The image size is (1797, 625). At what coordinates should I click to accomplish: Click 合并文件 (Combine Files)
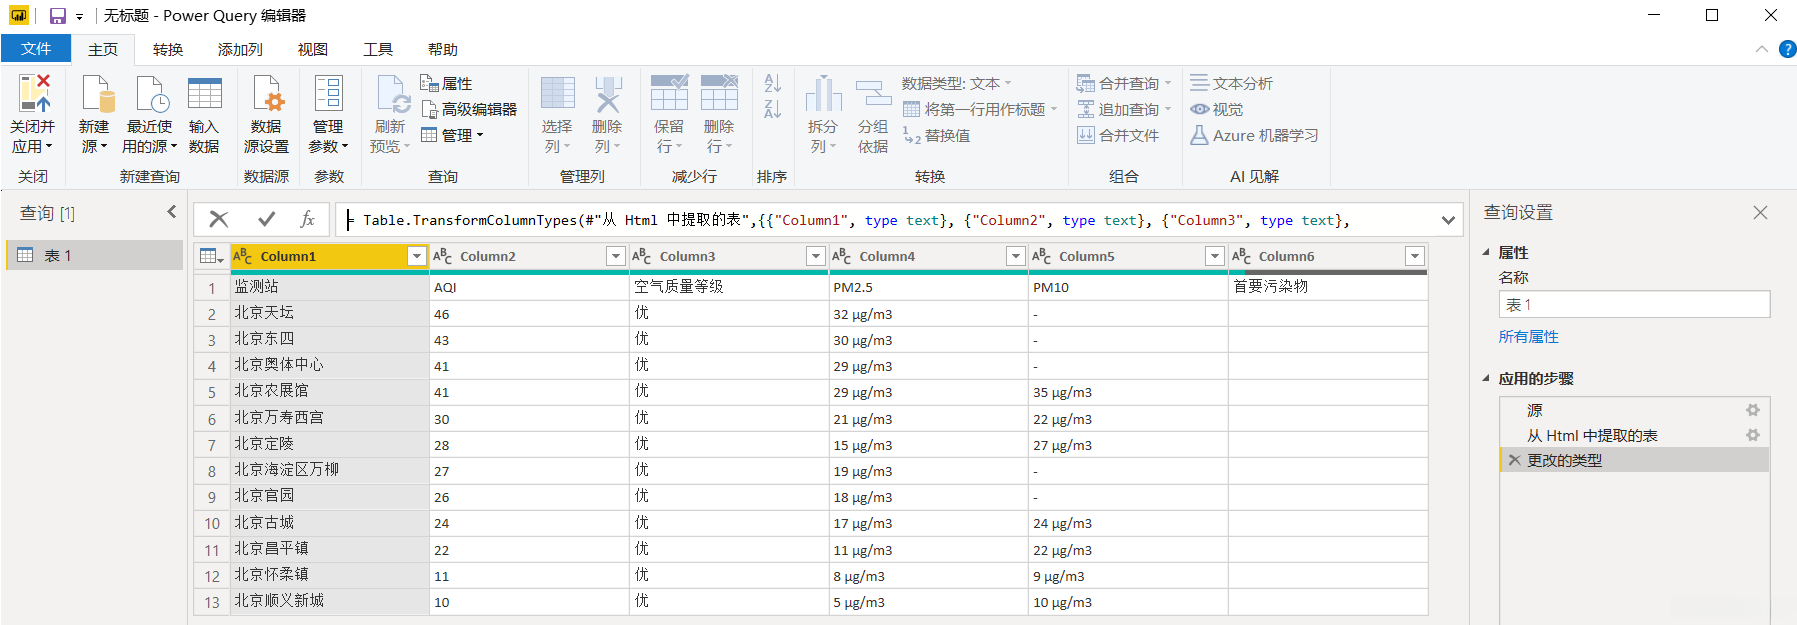pos(1118,136)
